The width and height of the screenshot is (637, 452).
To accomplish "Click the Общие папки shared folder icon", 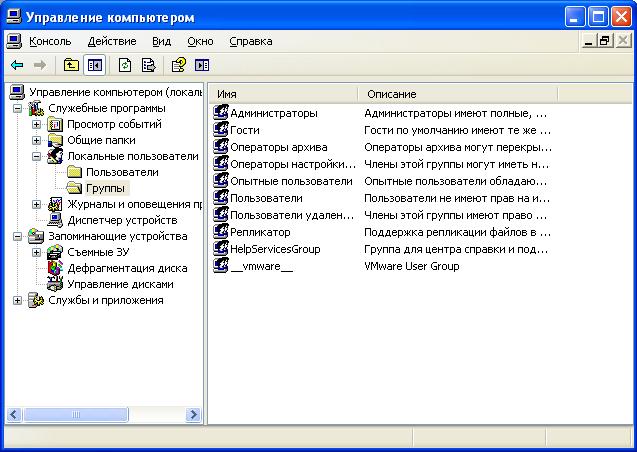I will coord(55,141).
